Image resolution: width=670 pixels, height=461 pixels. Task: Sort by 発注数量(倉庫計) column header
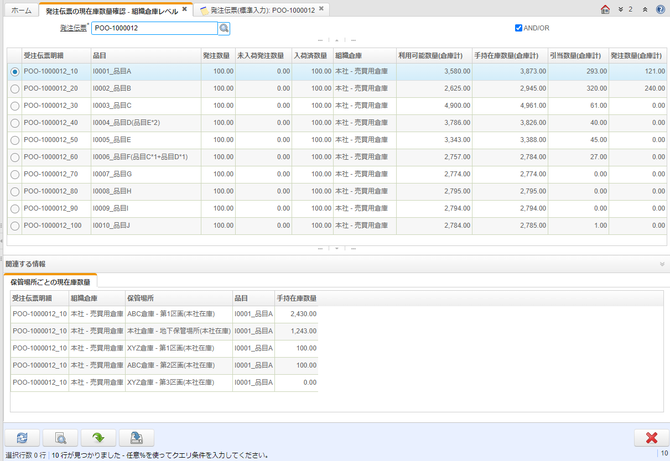click(x=638, y=56)
